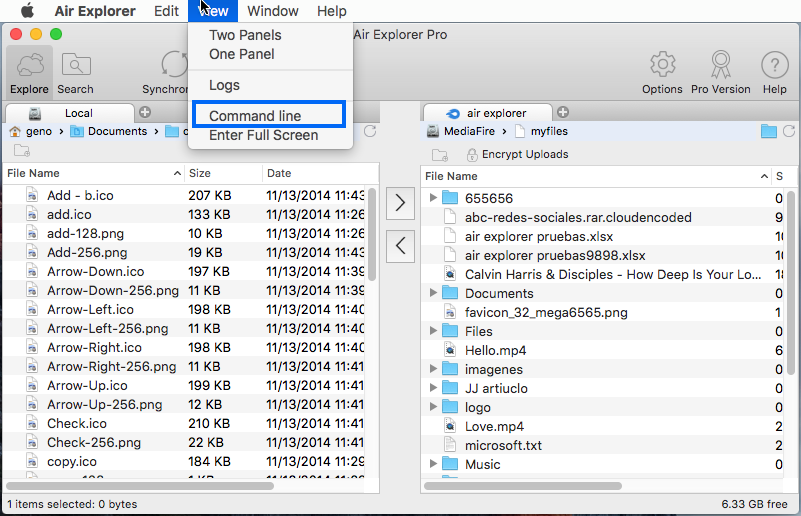This screenshot has height=516, width=801.
Task: Add a new tab beside Local
Action: [145, 112]
